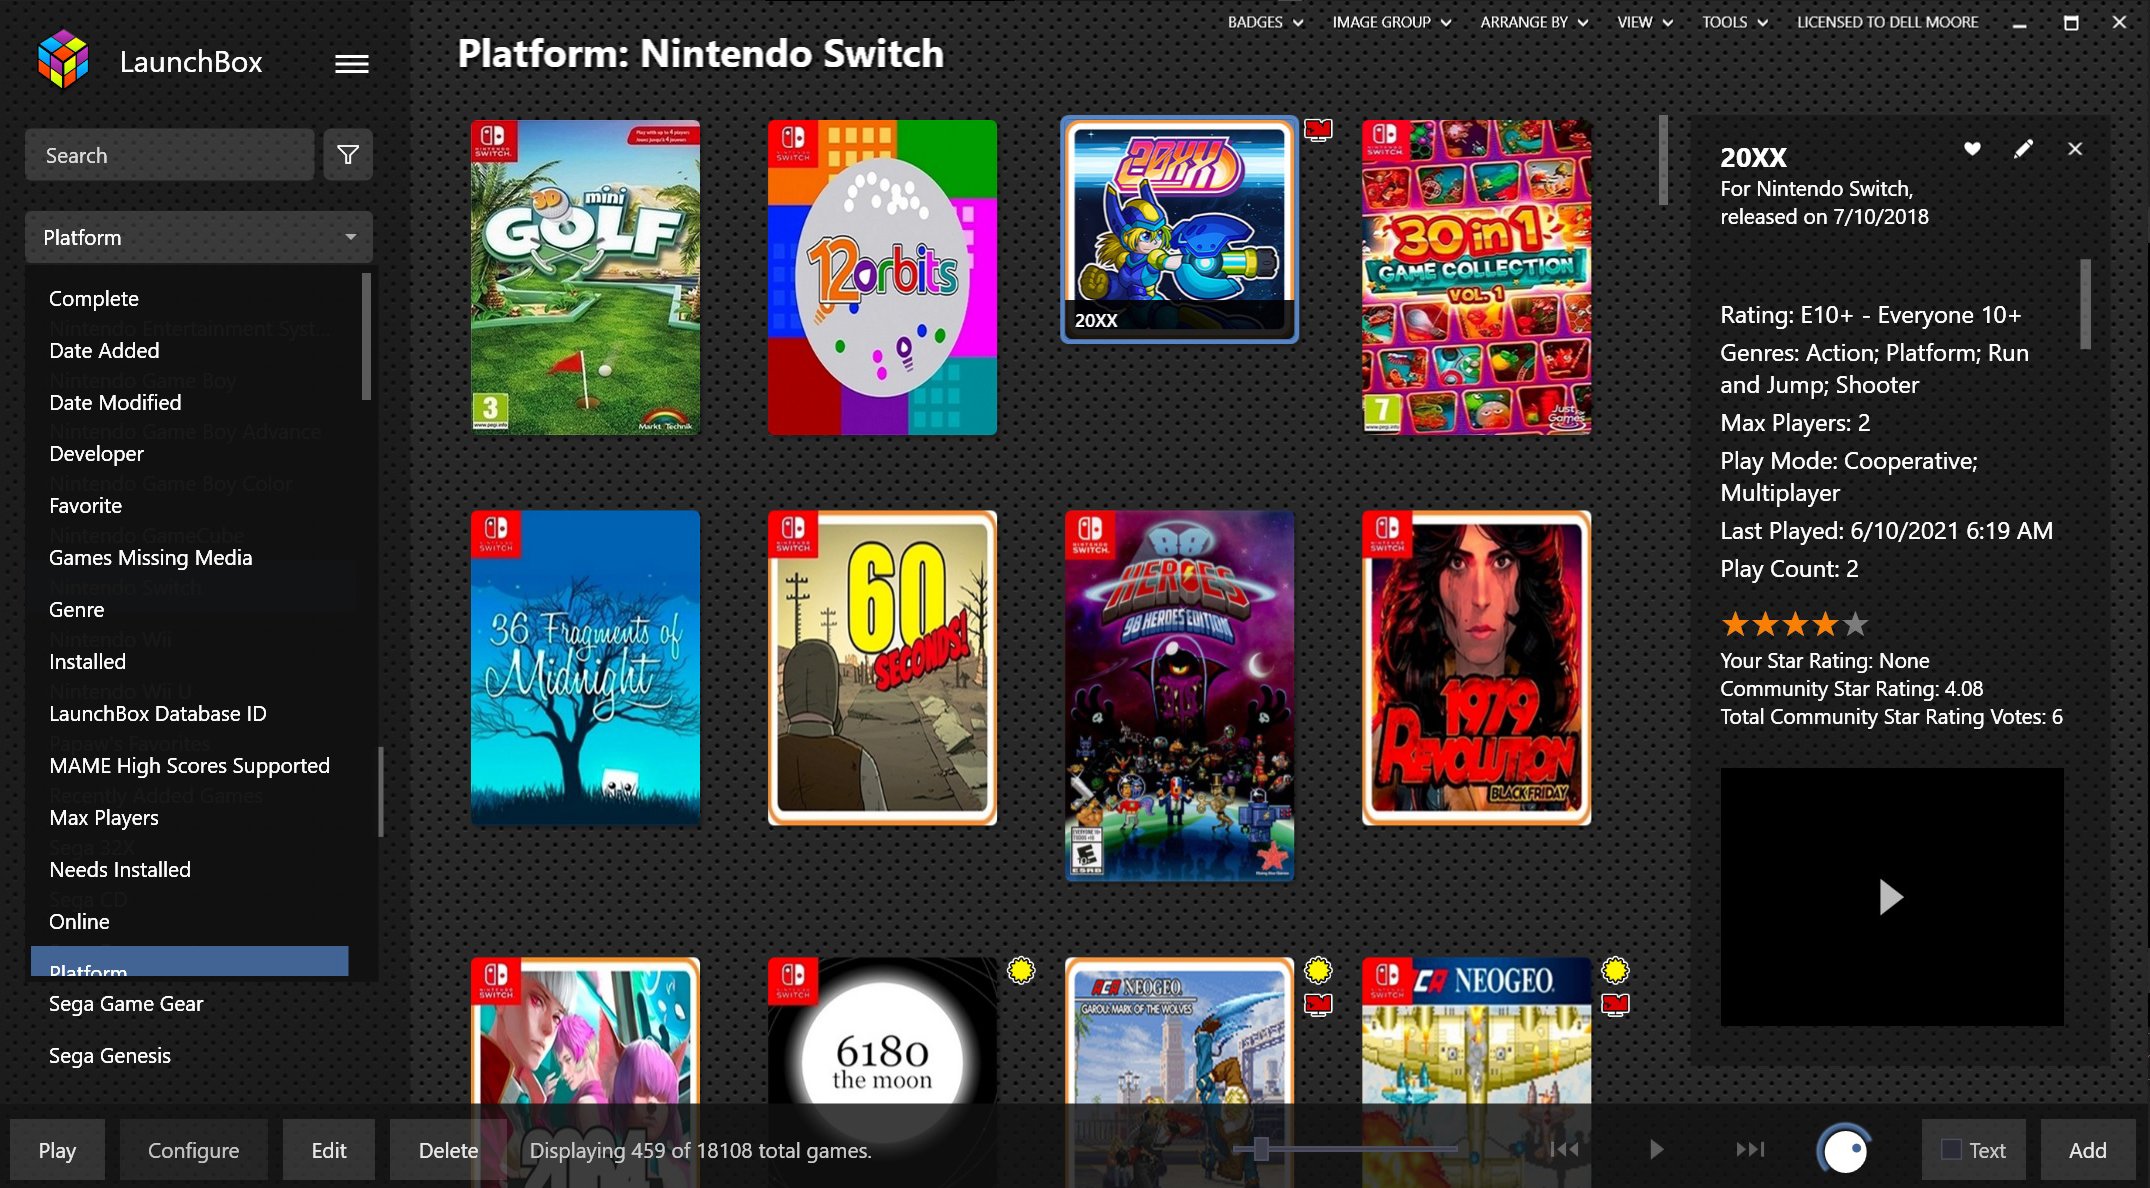Edit 20XX using the pencil icon
Viewport: 2150px width, 1188px height.
(x=2023, y=149)
